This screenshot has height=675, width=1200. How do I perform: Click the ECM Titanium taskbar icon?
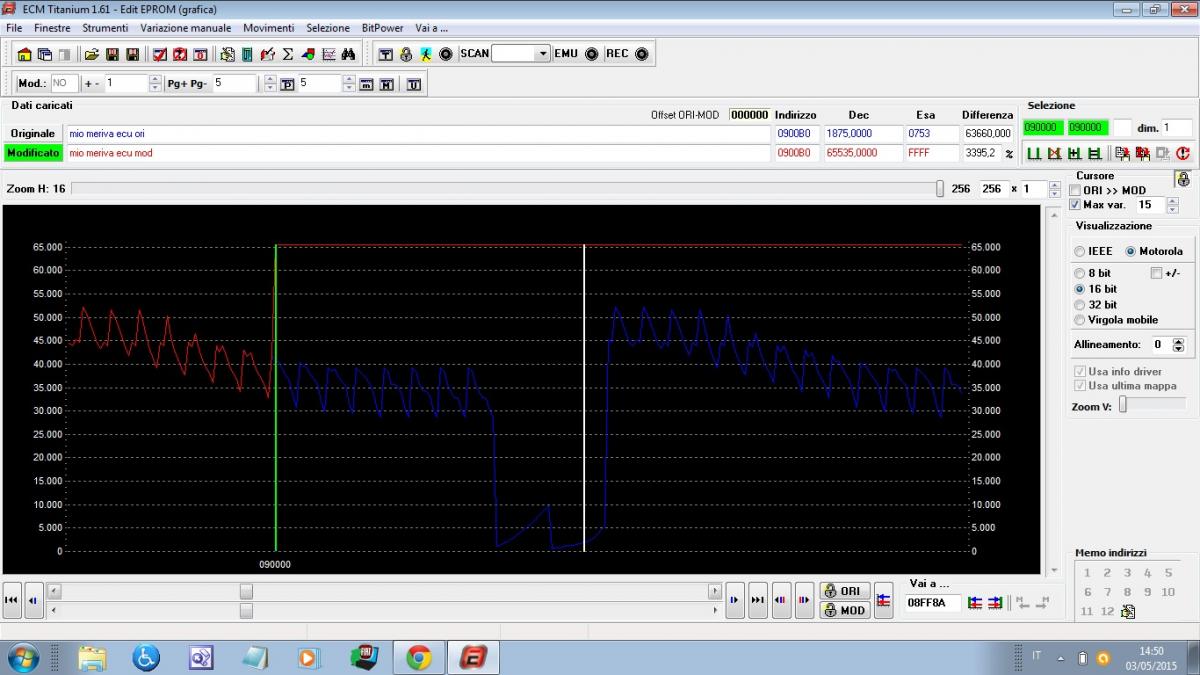[x=472, y=657]
